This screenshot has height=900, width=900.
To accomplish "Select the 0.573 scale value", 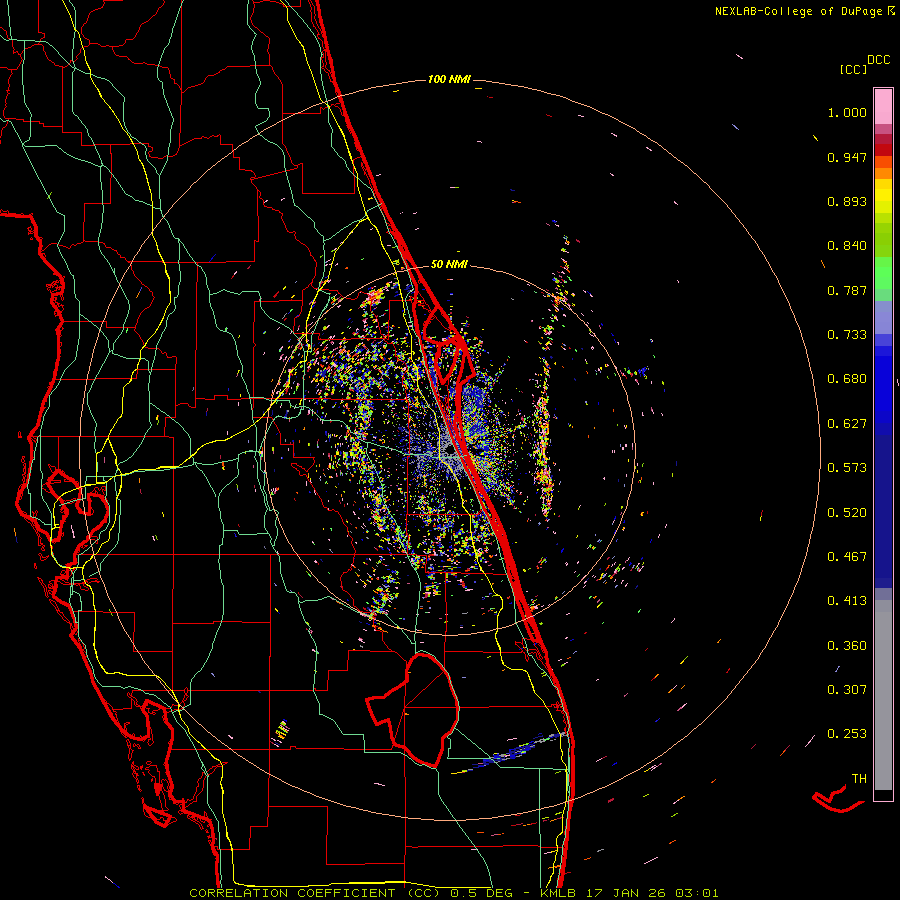I will point(847,468).
